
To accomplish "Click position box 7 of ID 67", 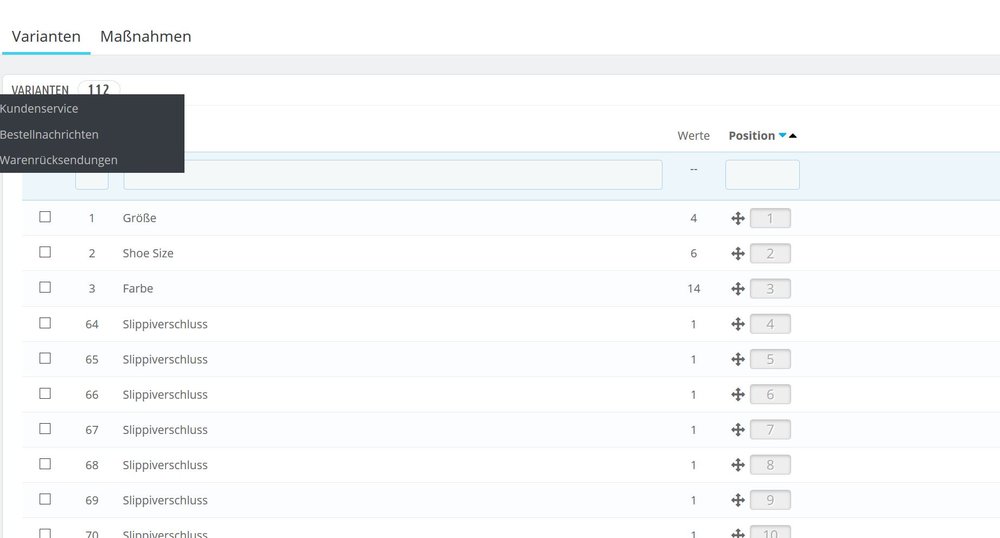I will point(770,430).
